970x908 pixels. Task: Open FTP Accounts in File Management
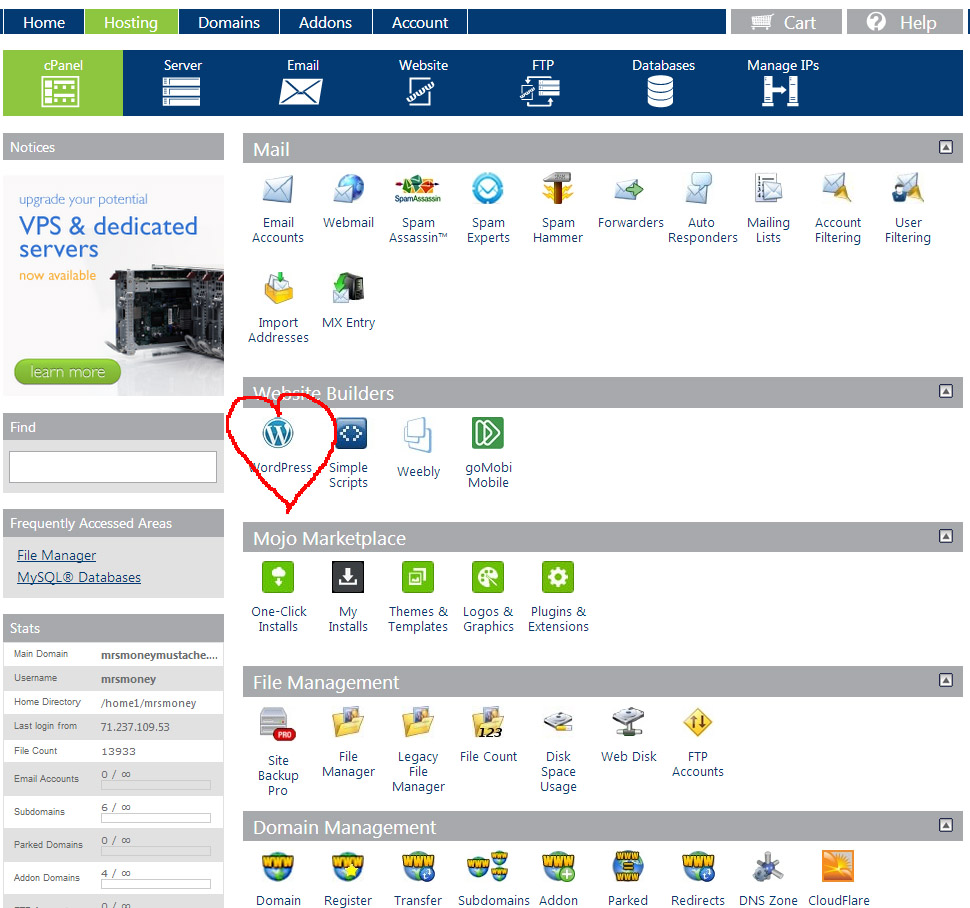[x=697, y=723]
